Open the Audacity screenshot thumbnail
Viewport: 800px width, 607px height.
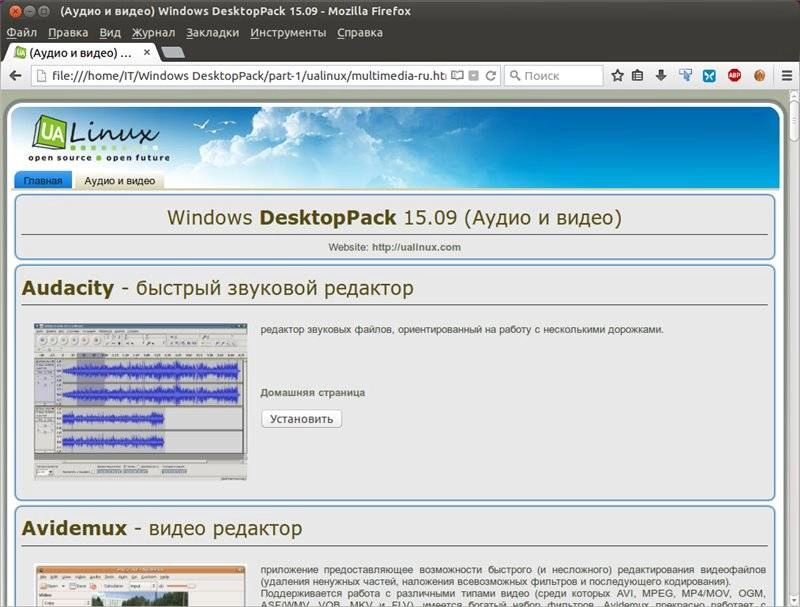[x=140, y=401]
